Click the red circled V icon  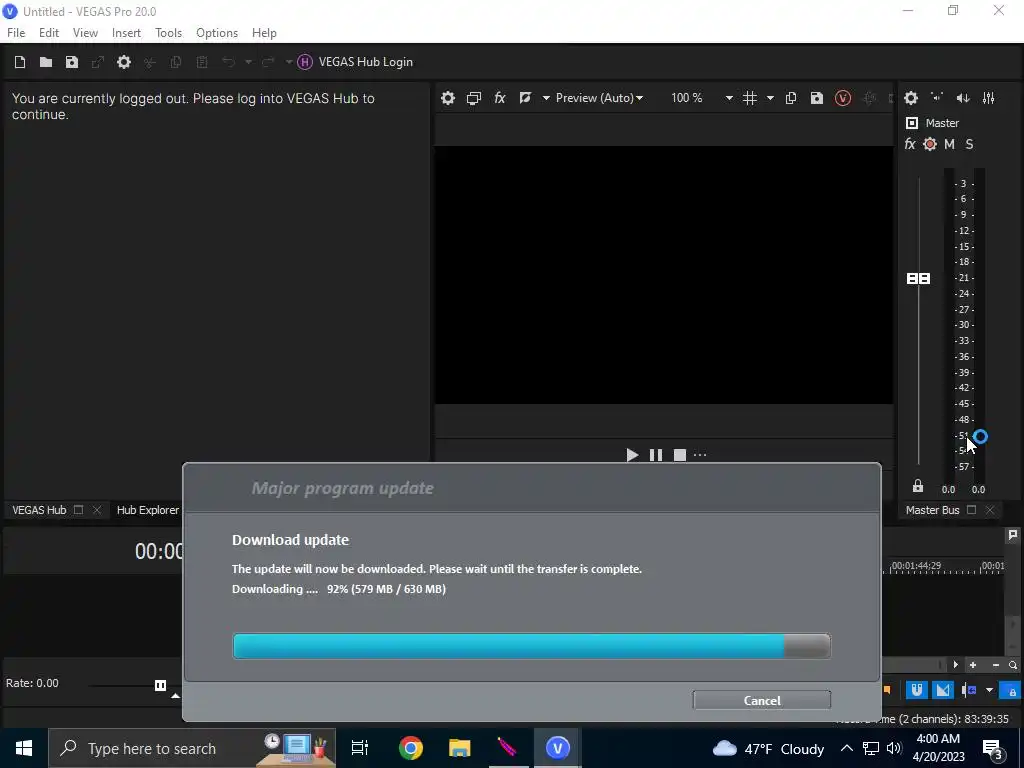842,98
